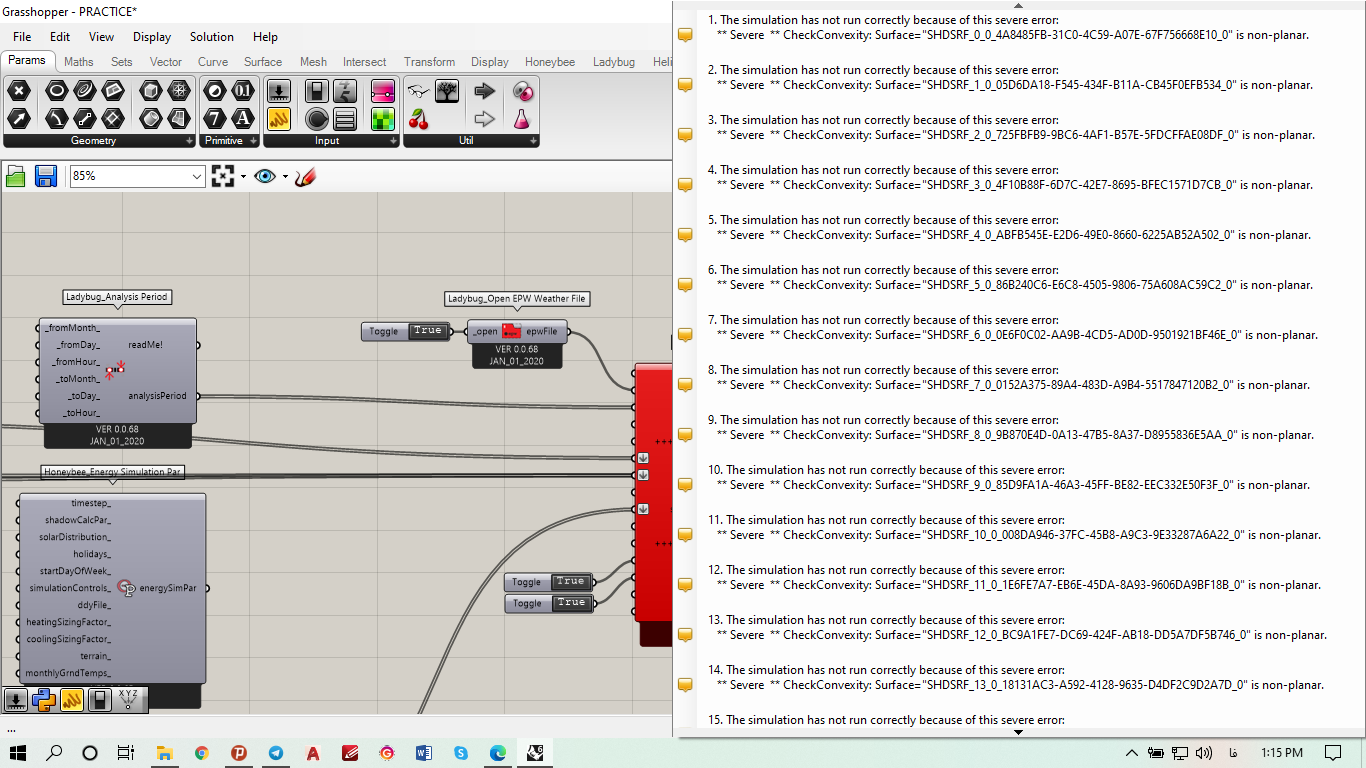Add a Point parameter (hexagon with X)
The height and width of the screenshot is (768, 1366).
19,91
